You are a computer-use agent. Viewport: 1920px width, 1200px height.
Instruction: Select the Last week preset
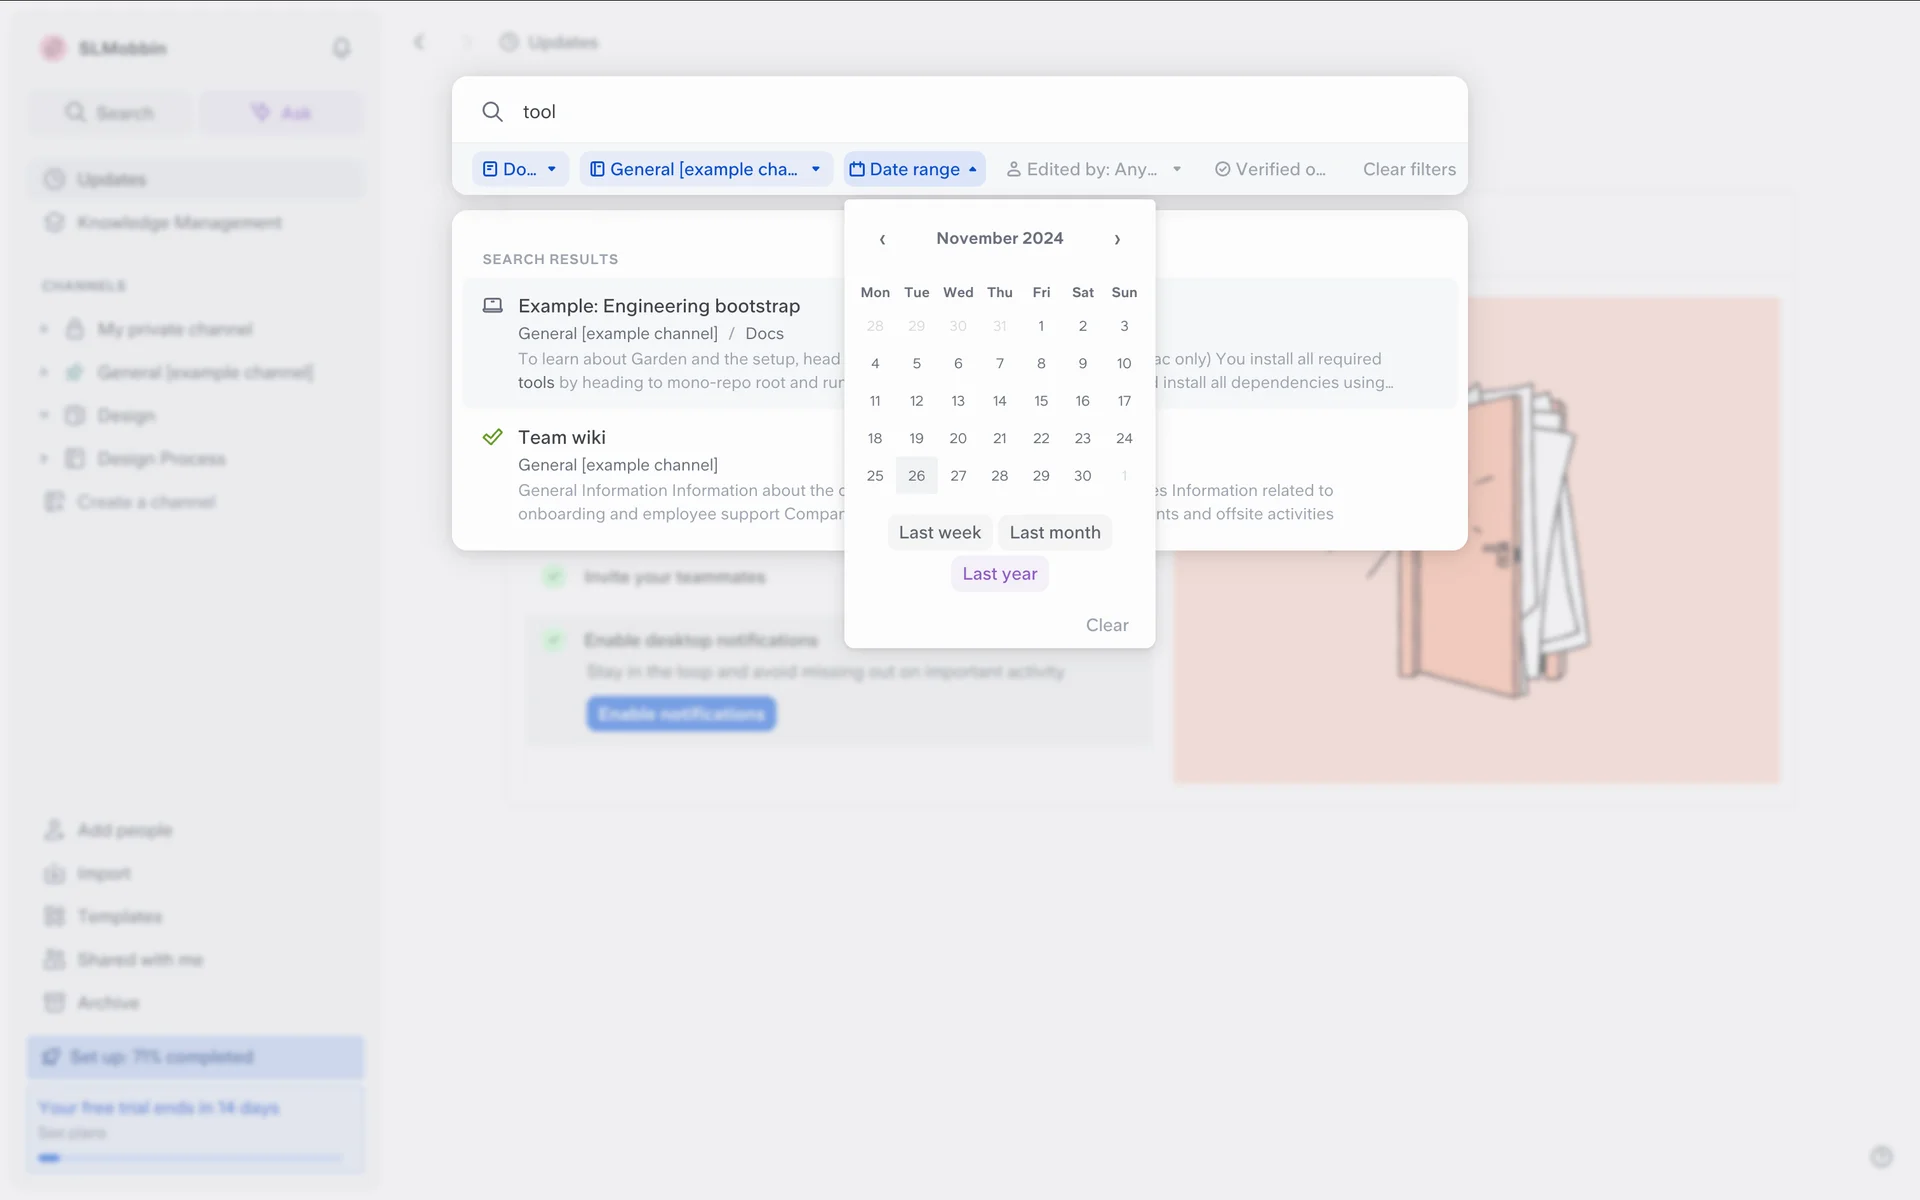click(939, 533)
